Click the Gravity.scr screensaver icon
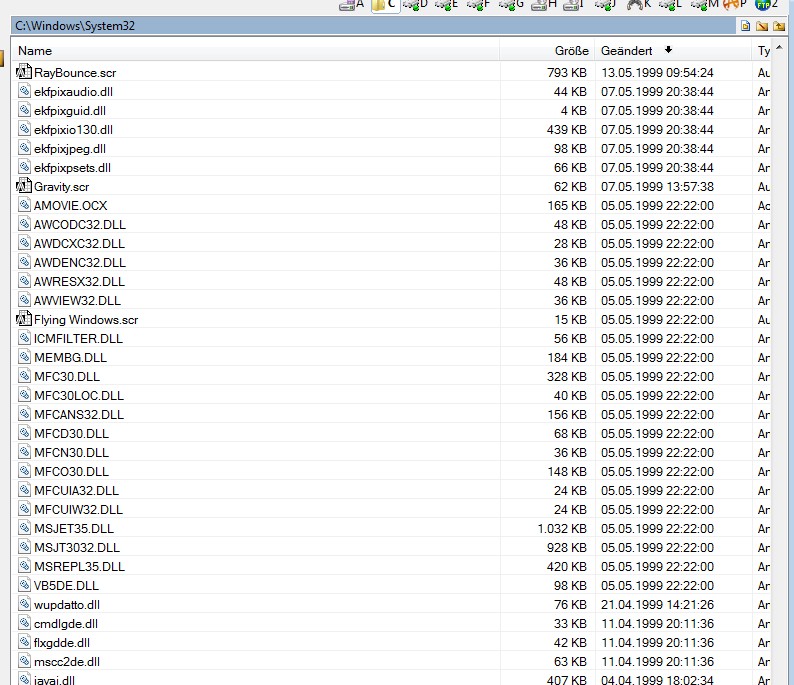 [x=24, y=186]
